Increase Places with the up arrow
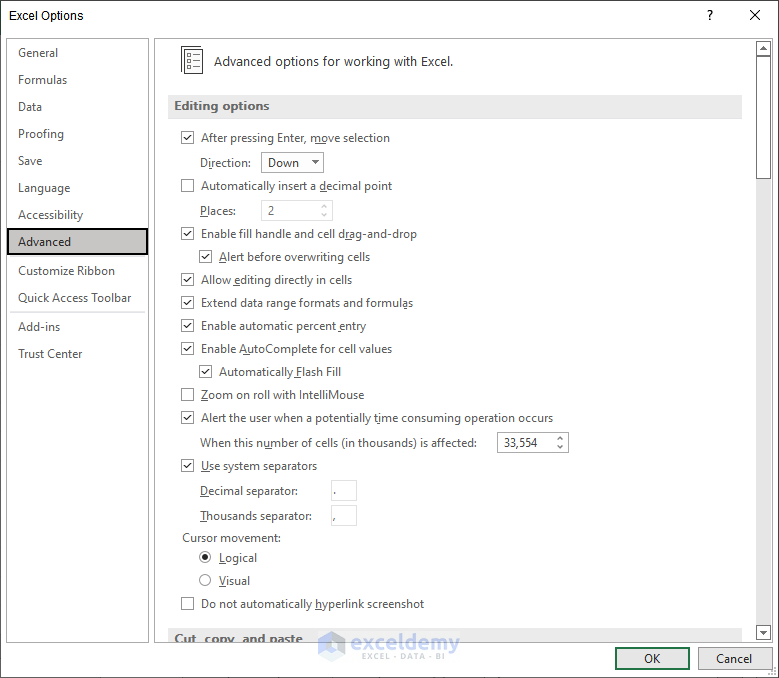The image size is (779, 678). pos(324,206)
